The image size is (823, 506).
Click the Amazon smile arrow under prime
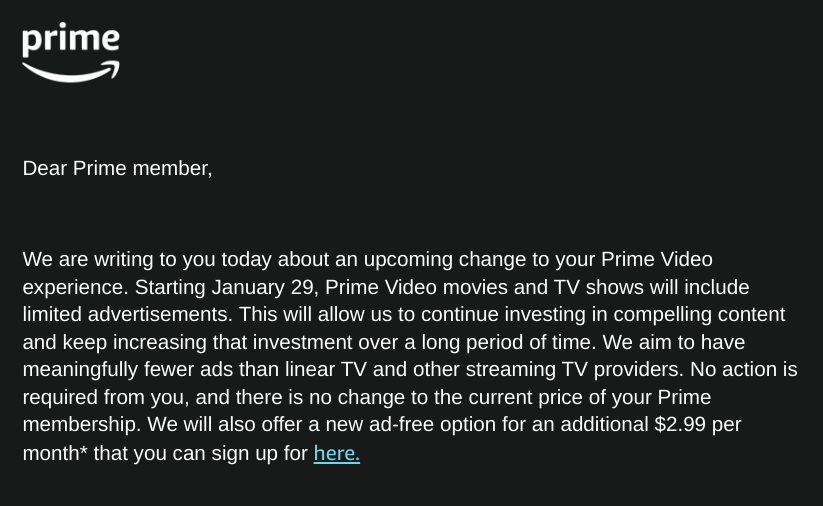71,72
